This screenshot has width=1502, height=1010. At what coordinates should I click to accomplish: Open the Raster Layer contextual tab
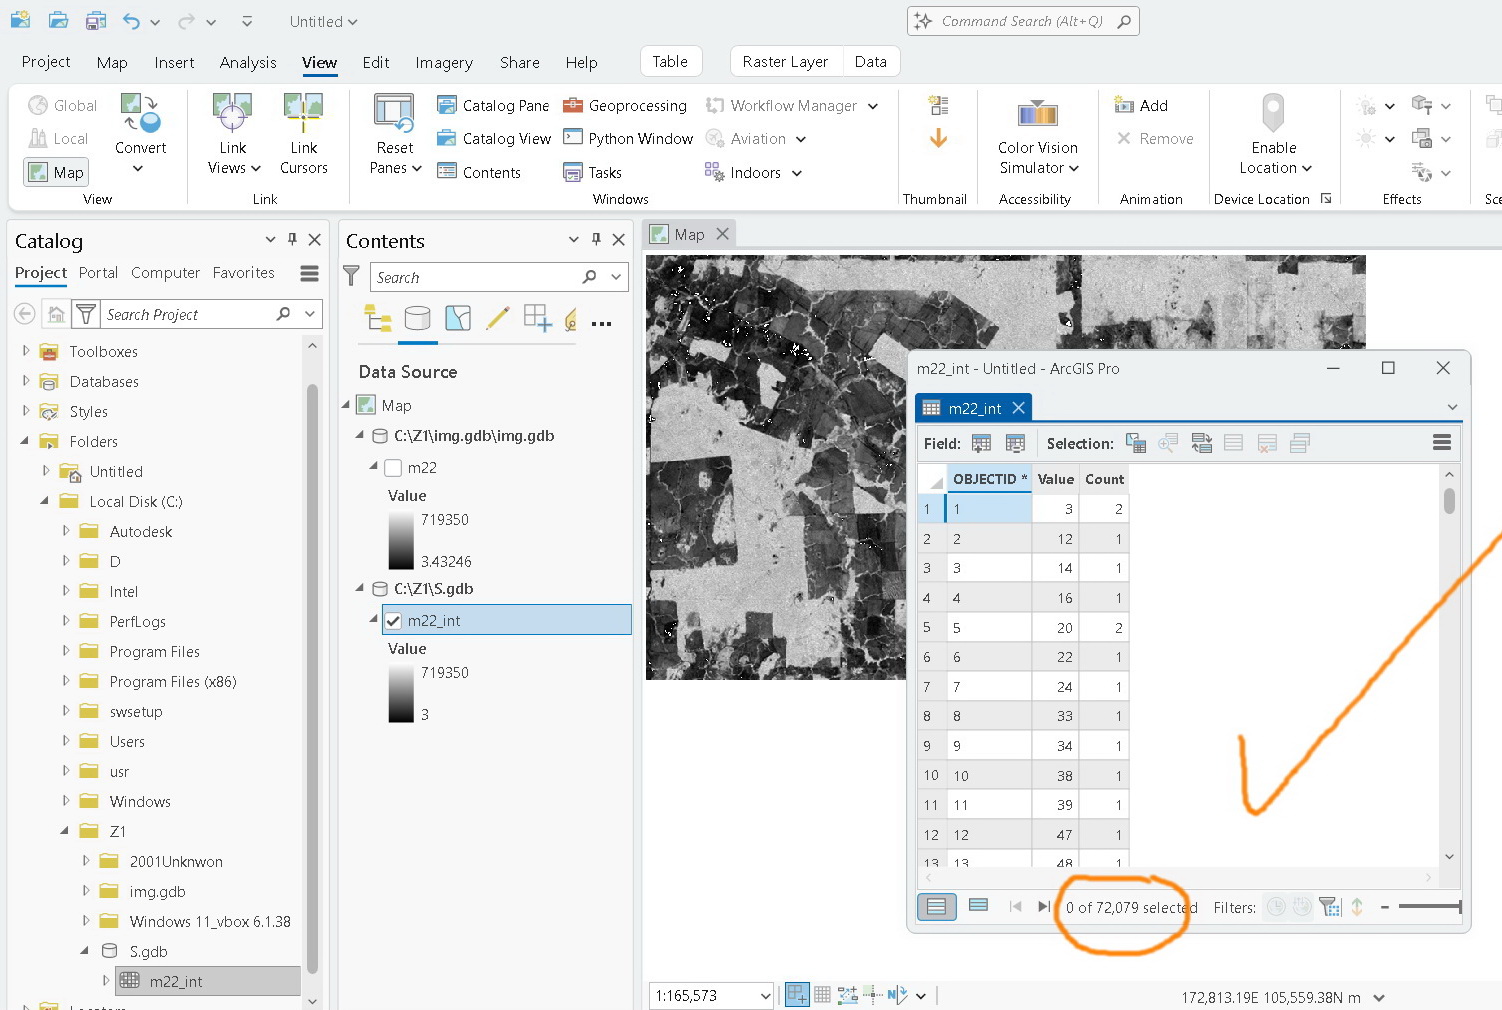pyautogui.click(x=786, y=61)
